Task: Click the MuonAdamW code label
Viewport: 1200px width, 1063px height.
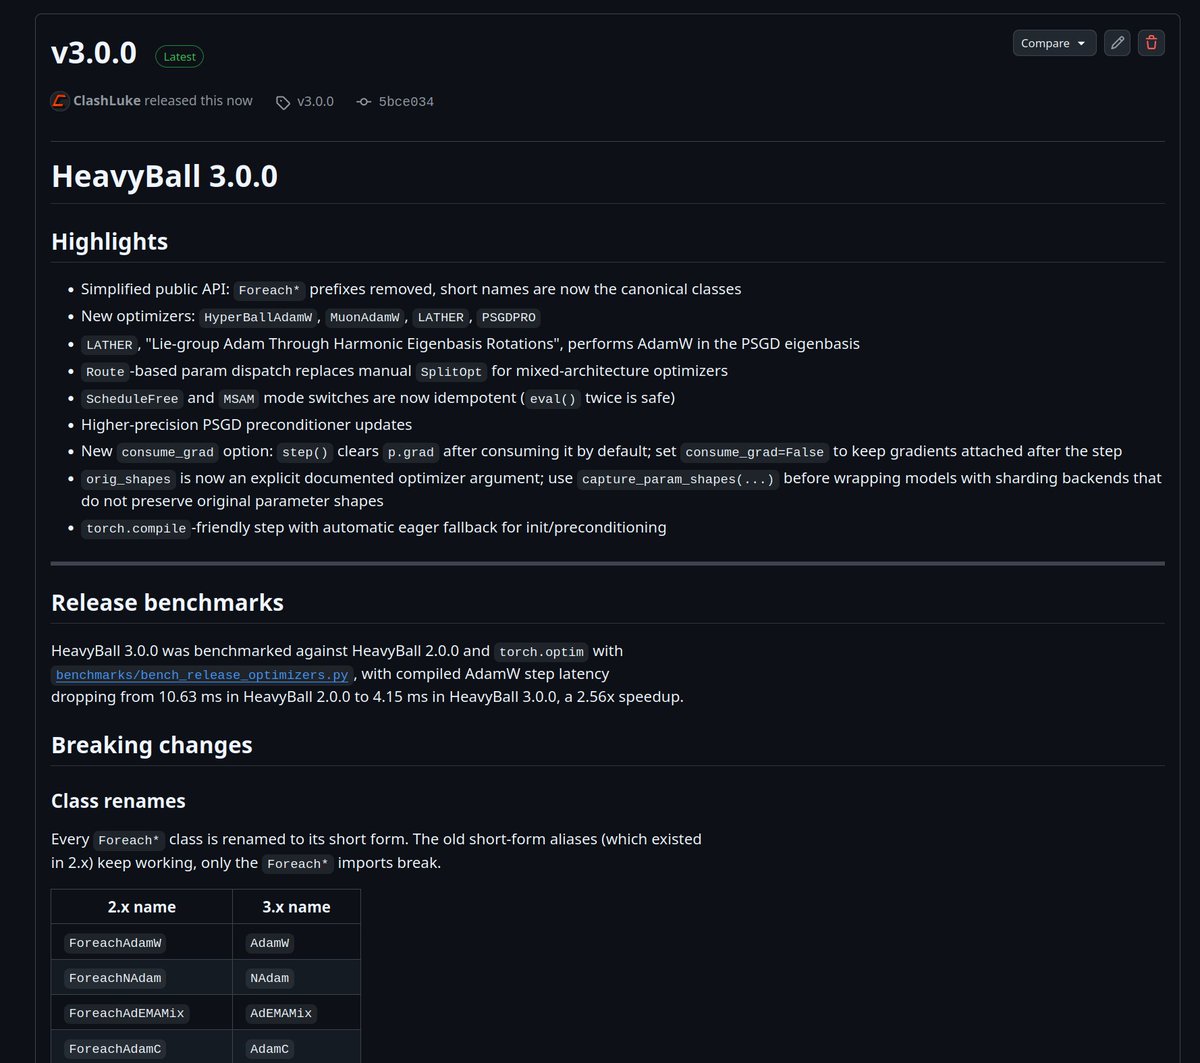Action: coord(364,317)
